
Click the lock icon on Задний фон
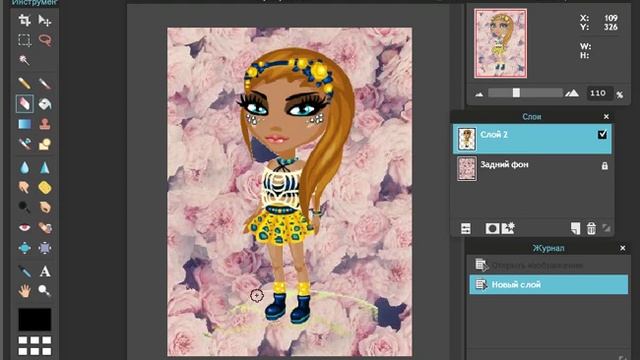[x=604, y=166]
